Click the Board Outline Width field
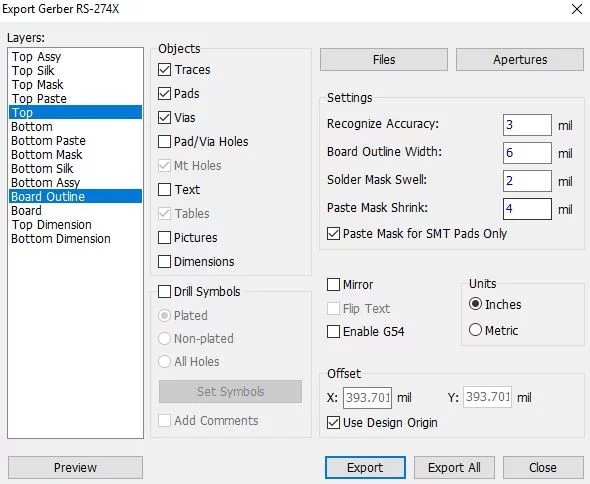590x484 pixels. tap(527, 153)
